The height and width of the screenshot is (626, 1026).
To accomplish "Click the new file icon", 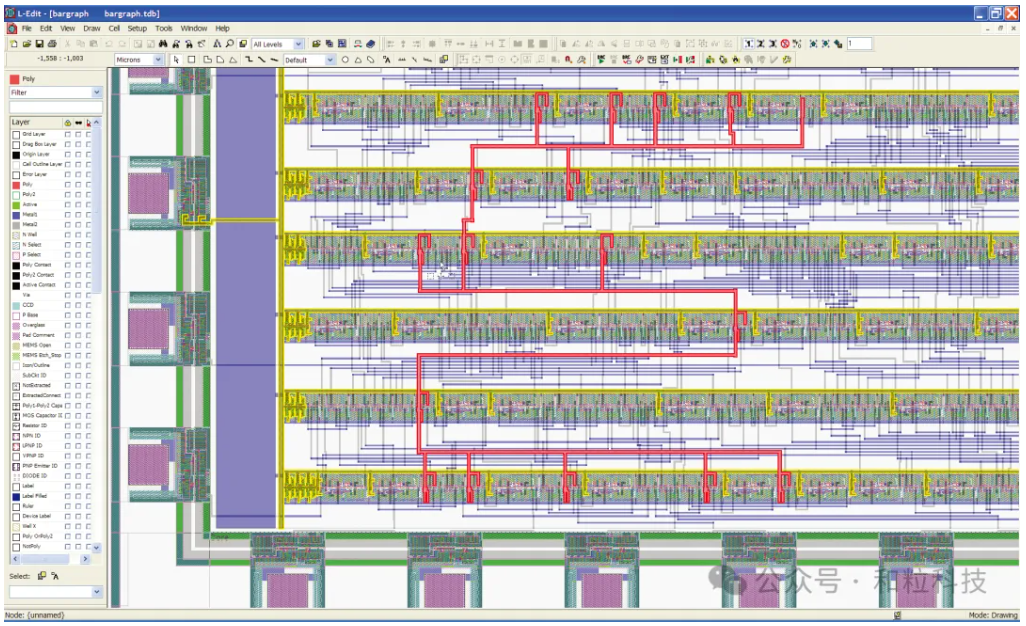I will click(x=13, y=44).
